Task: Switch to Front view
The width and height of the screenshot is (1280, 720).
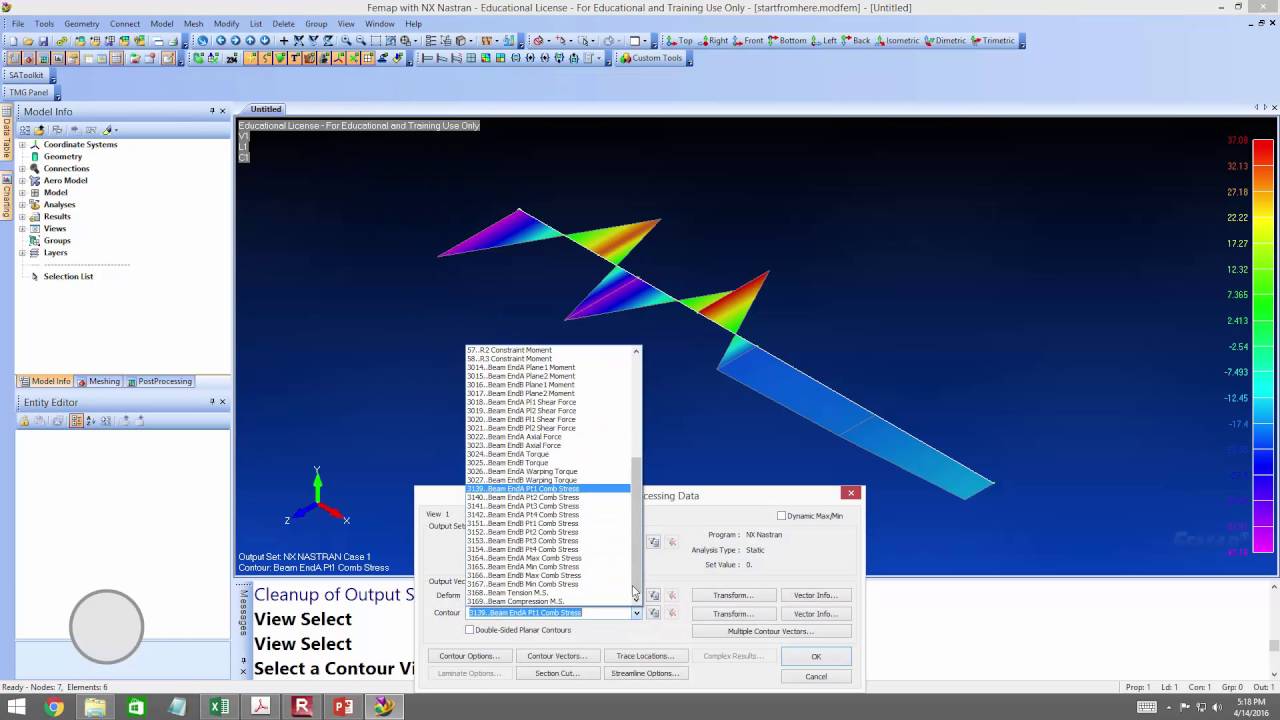Action: pos(748,41)
